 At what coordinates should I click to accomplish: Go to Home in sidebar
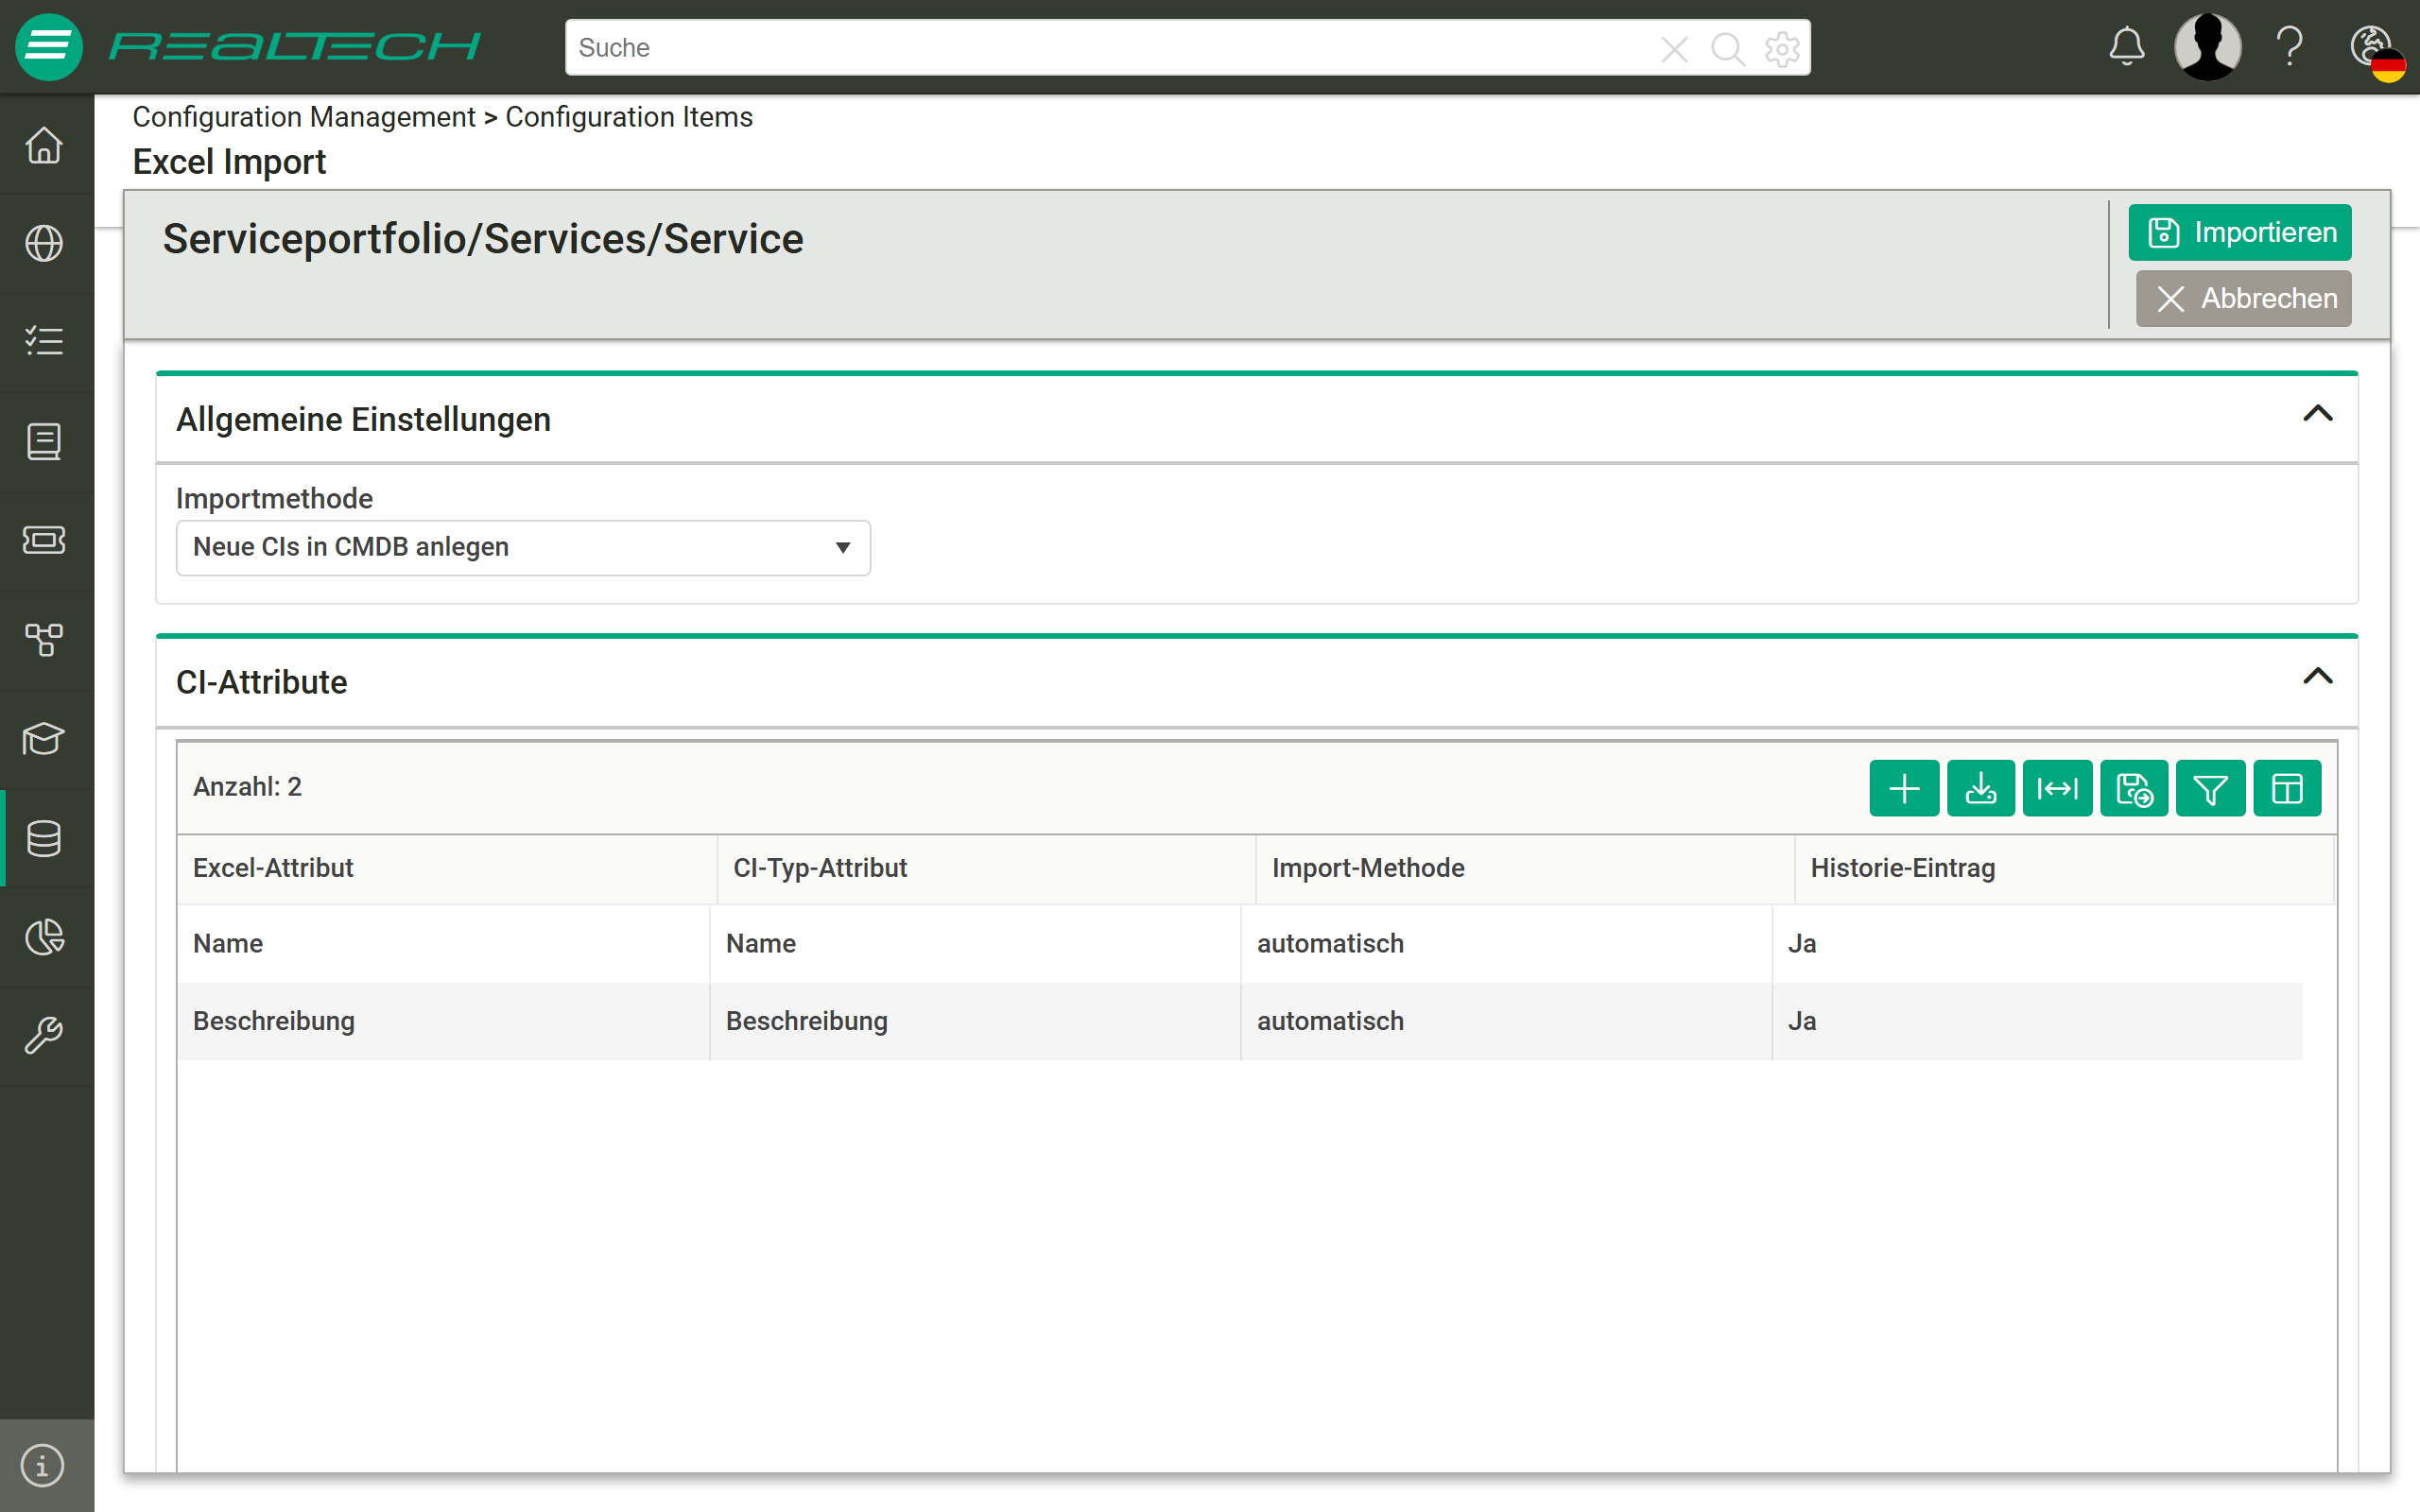(x=44, y=145)
